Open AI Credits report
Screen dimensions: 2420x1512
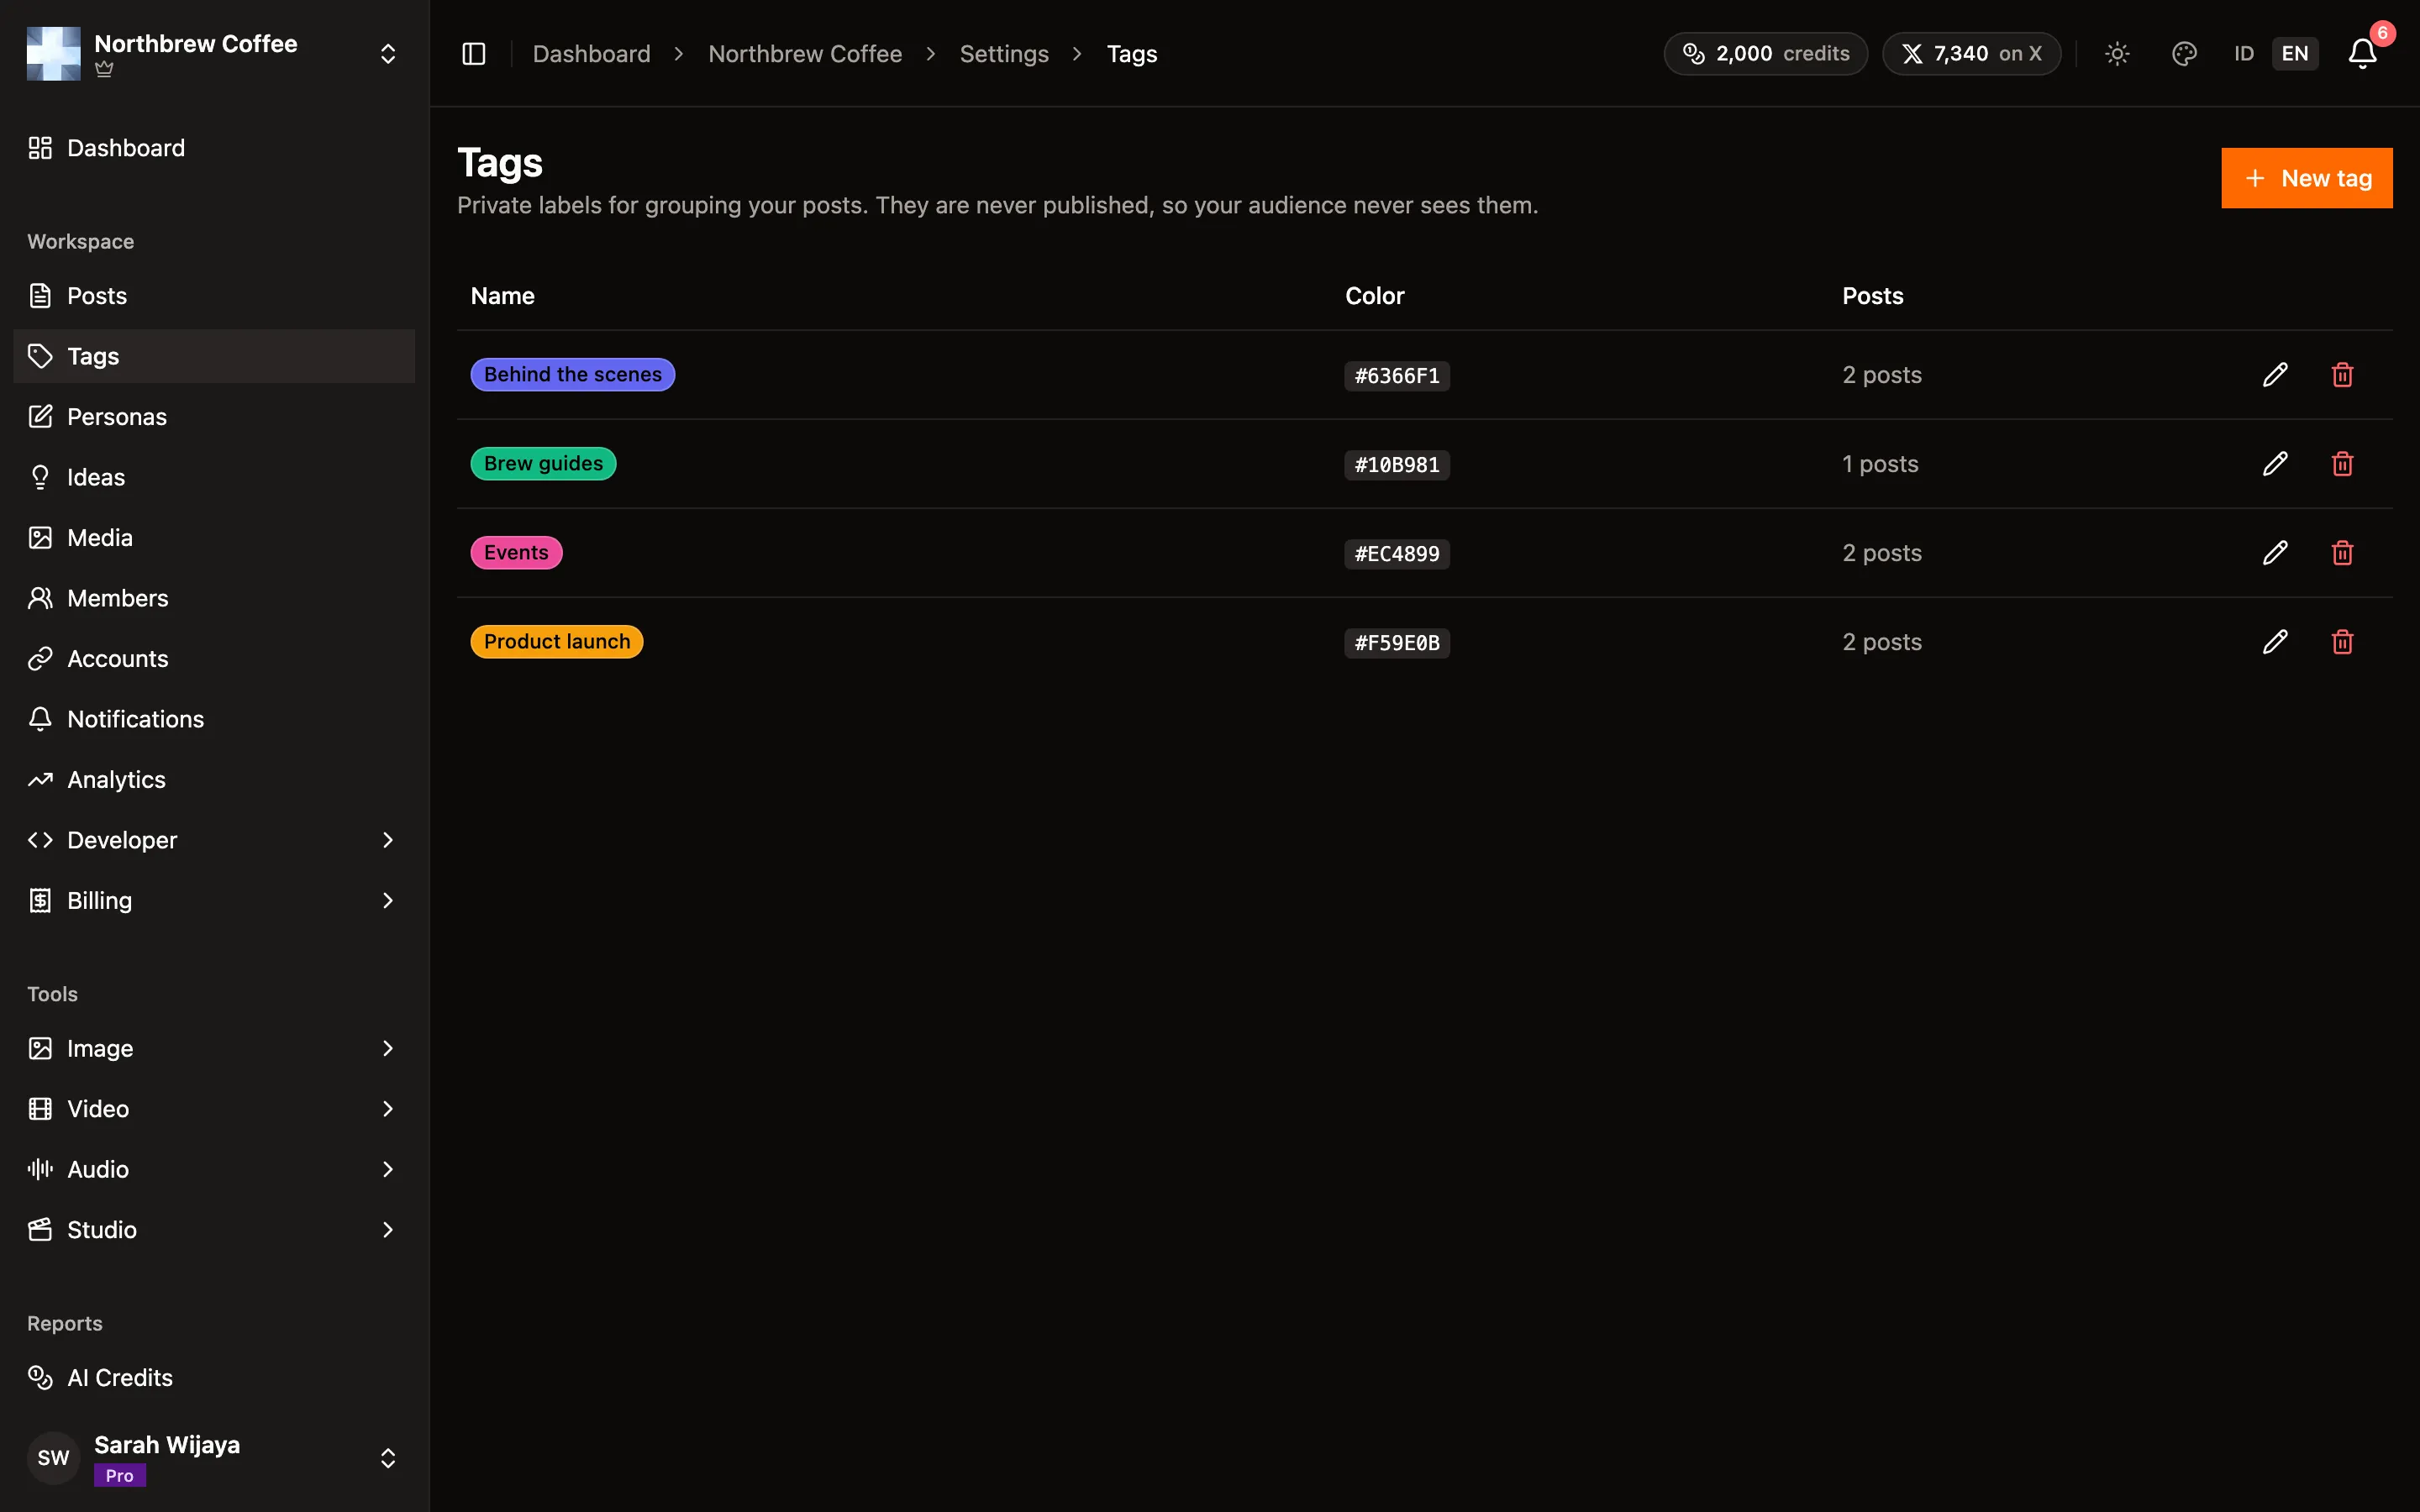214,1378
